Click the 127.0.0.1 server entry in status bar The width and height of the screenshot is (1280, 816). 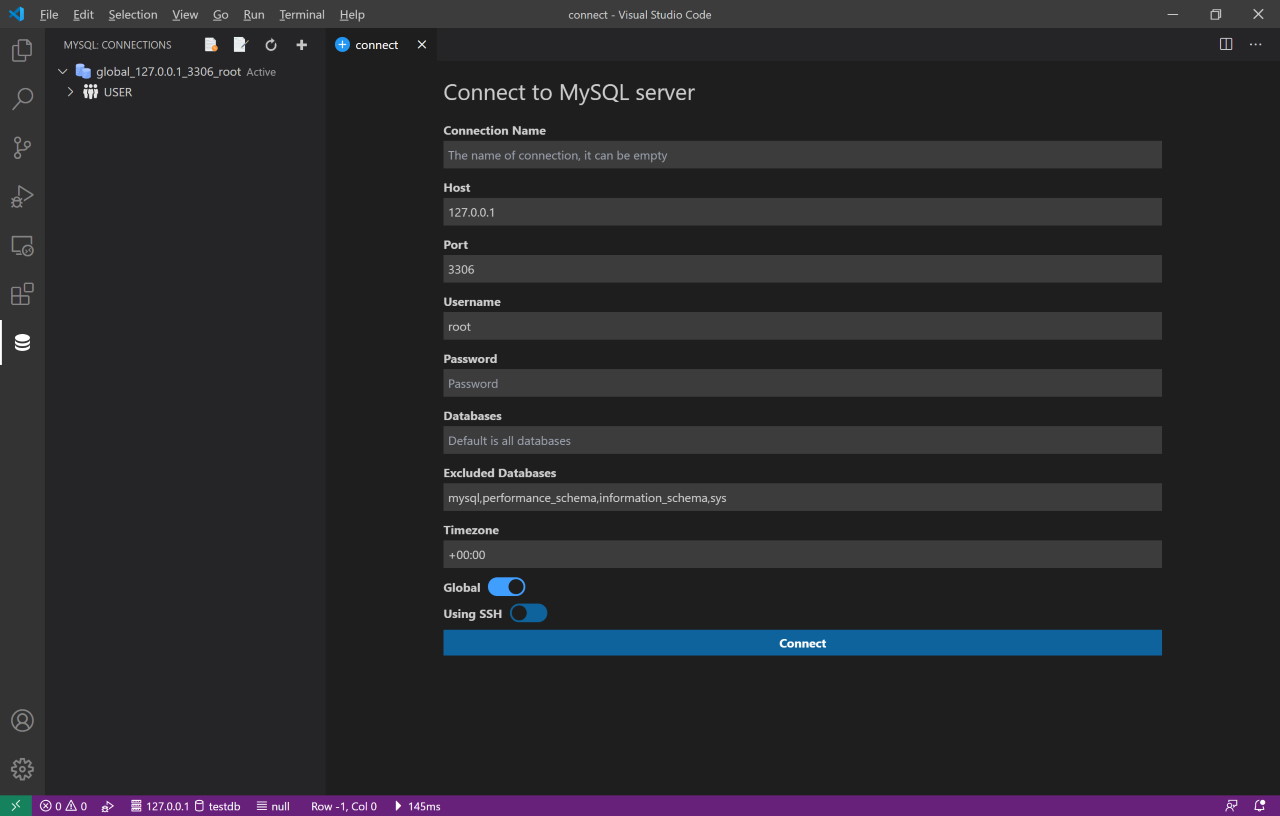[159, 806]
